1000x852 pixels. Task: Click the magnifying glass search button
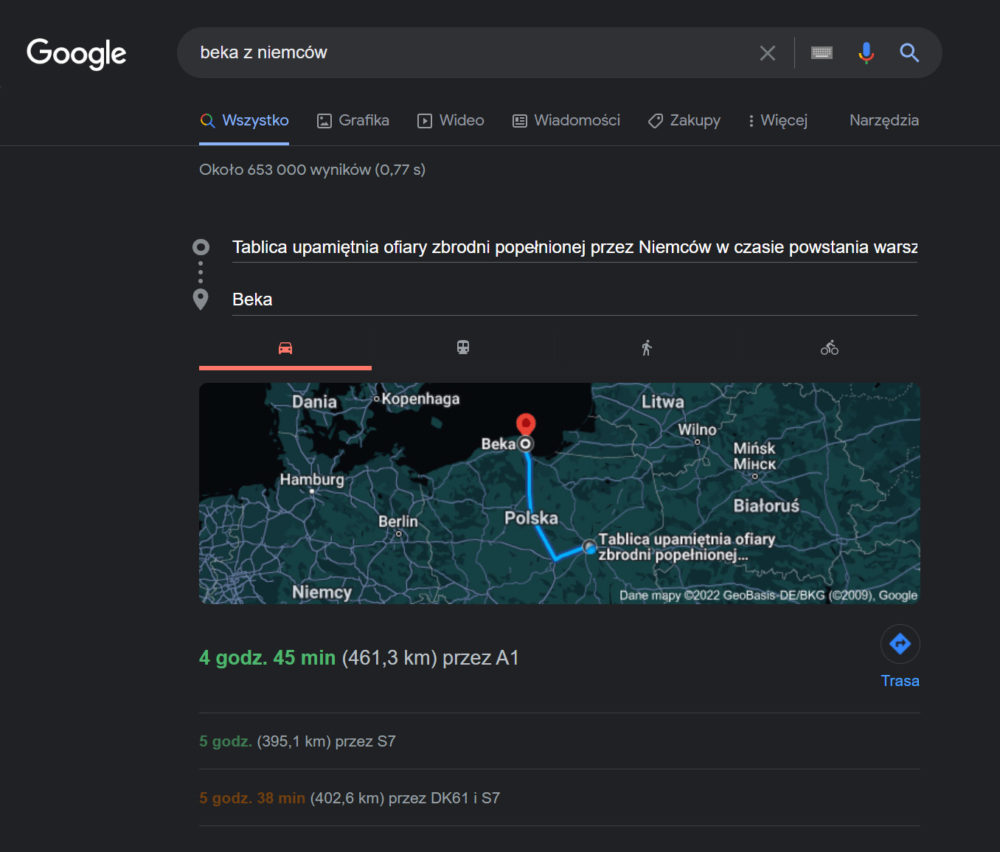(x=909, y=53)
